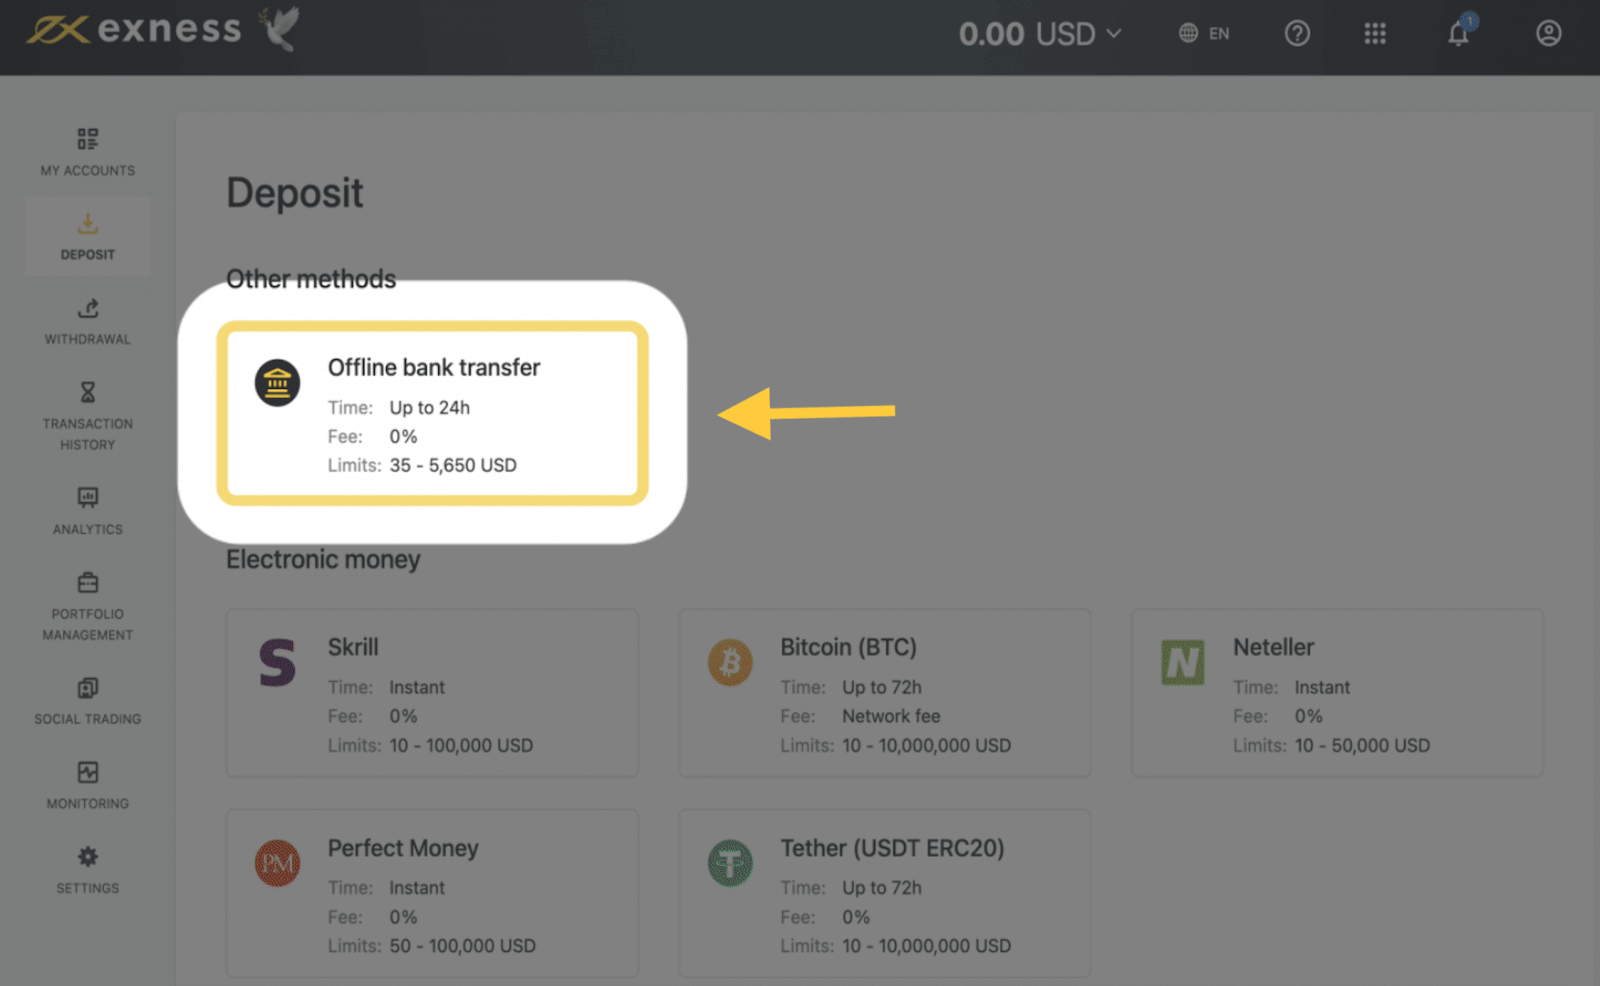Viewport: 1600px width, 986px height.
Task: Click the Deposit page heading
Action: (295, 193)
